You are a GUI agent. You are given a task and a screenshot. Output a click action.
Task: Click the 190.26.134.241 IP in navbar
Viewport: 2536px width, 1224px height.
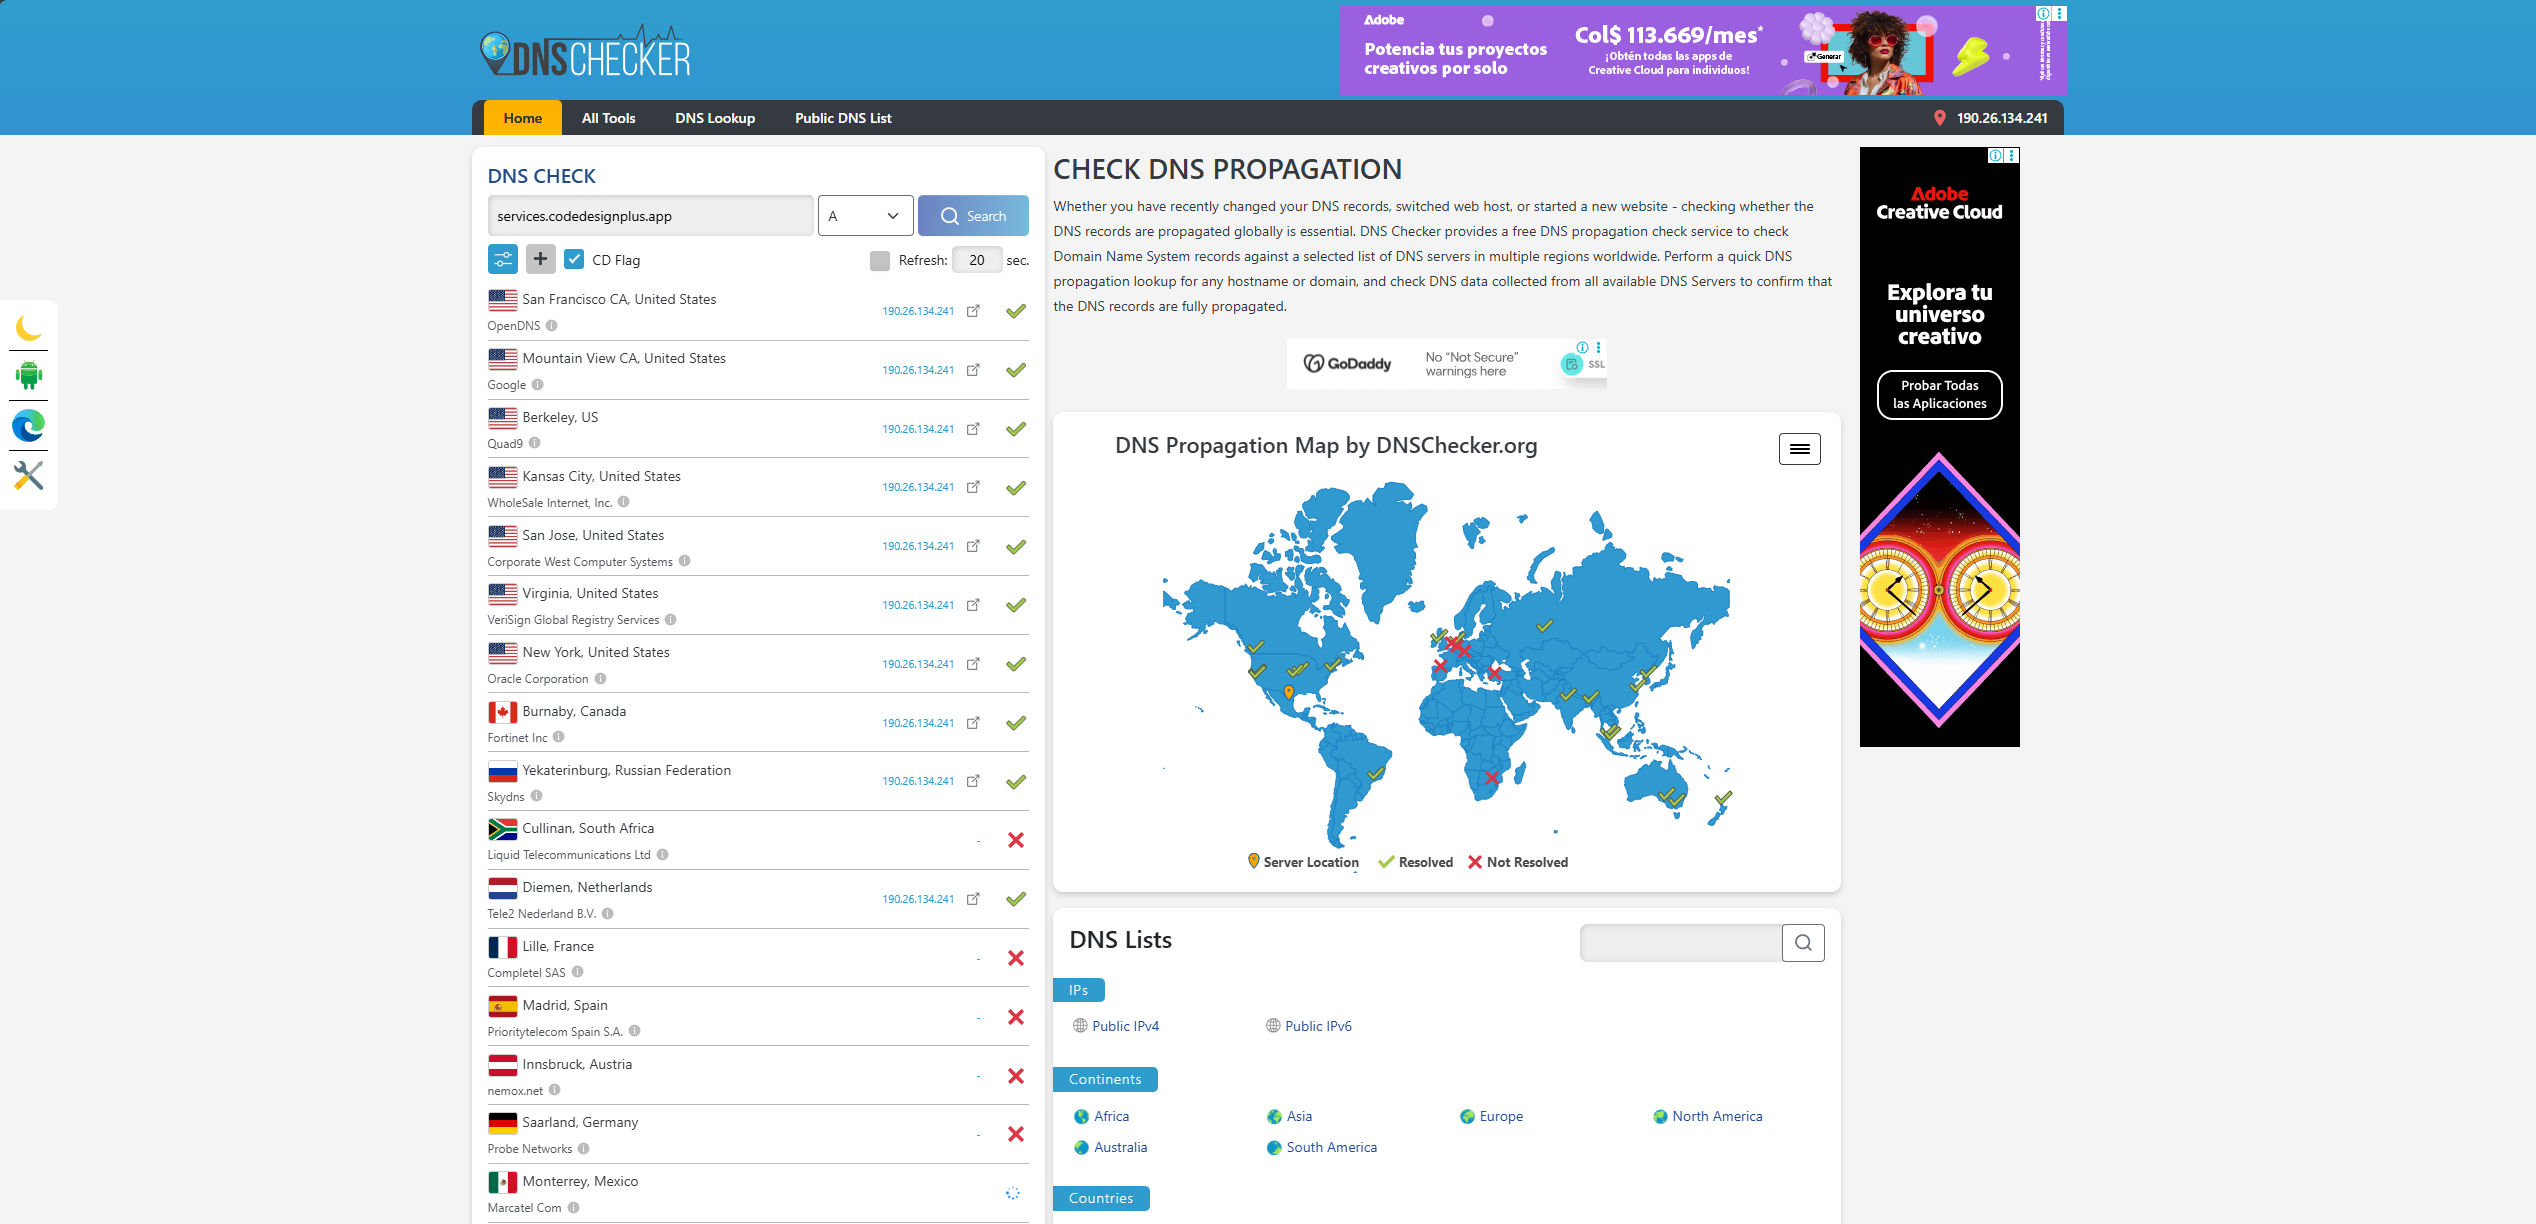coord(2002,118)
